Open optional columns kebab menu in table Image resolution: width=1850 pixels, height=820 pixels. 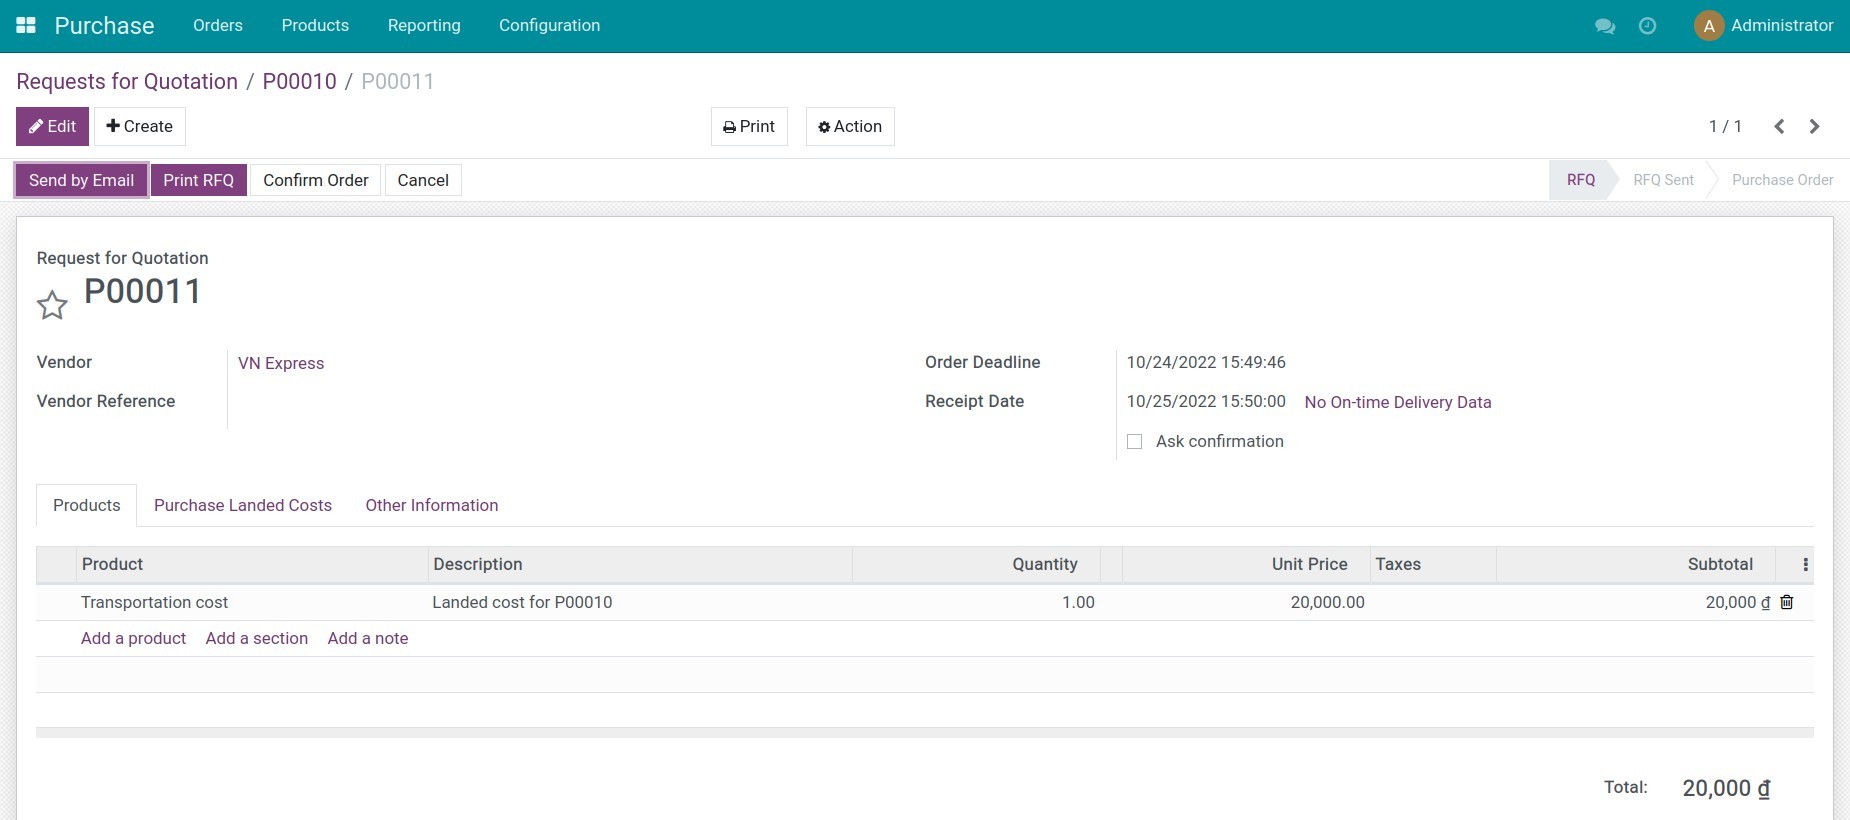click(x=1805, y=565)
